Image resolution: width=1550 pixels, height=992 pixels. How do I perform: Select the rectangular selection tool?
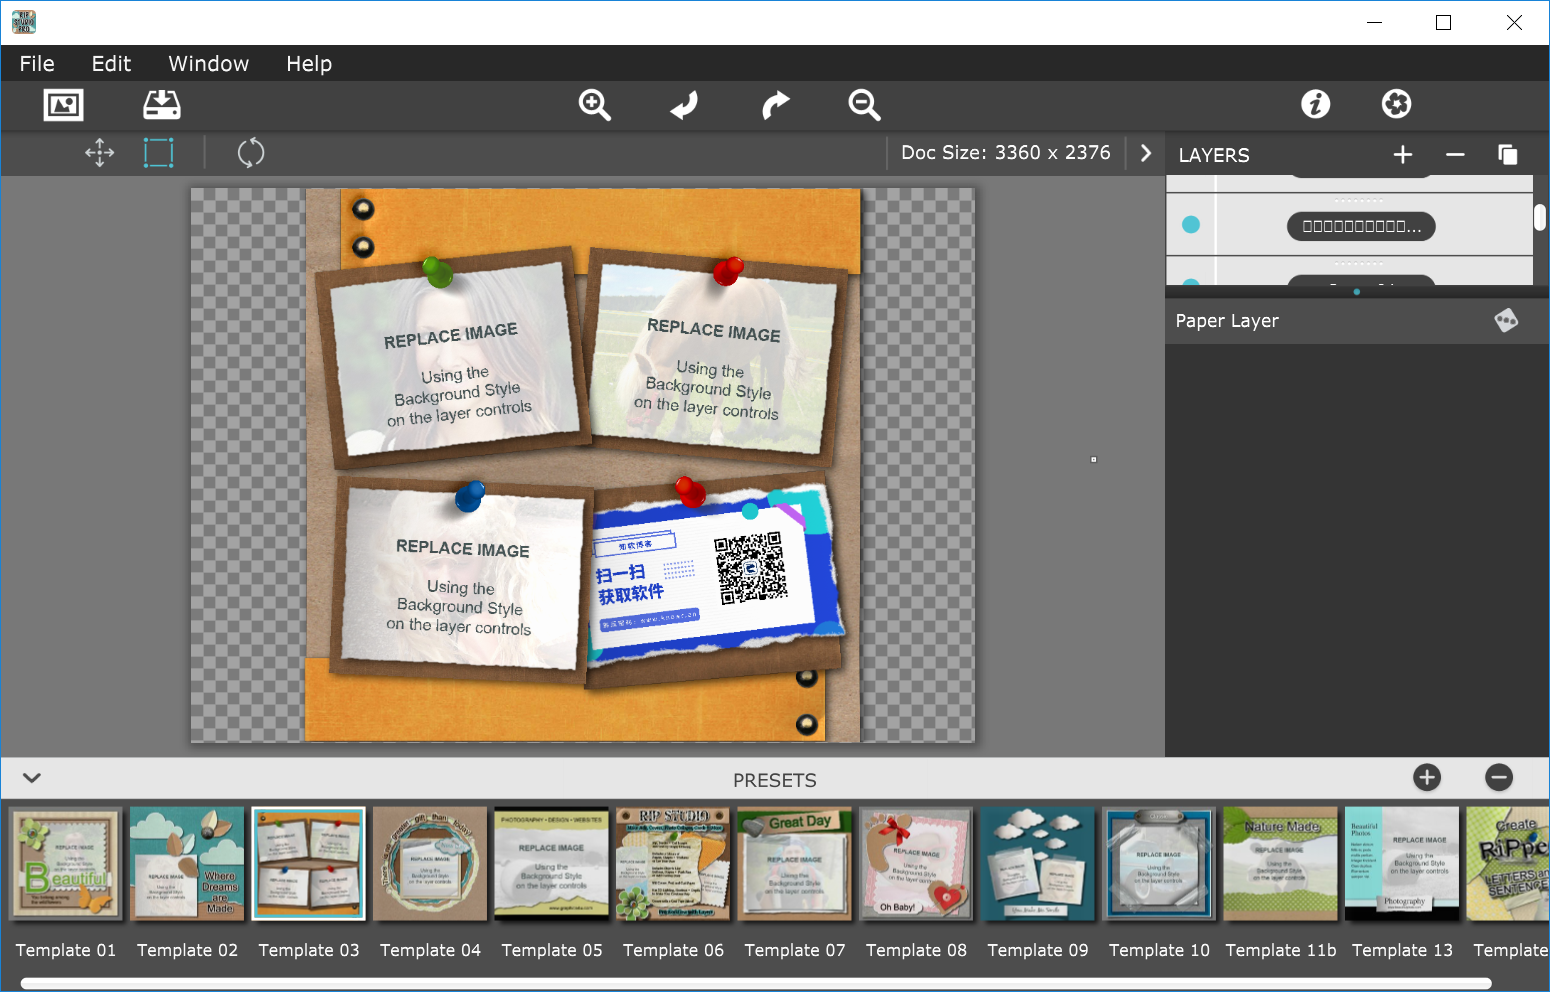point(159,153)
